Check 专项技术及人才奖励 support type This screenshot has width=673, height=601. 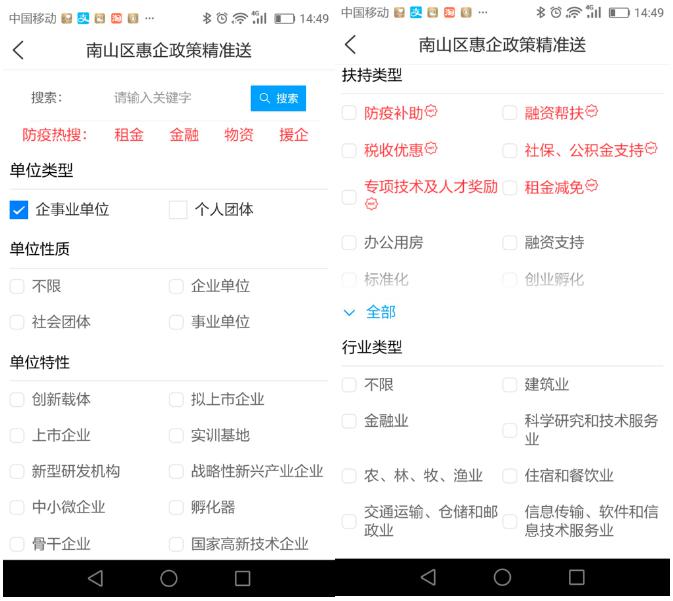coord(349,197)
